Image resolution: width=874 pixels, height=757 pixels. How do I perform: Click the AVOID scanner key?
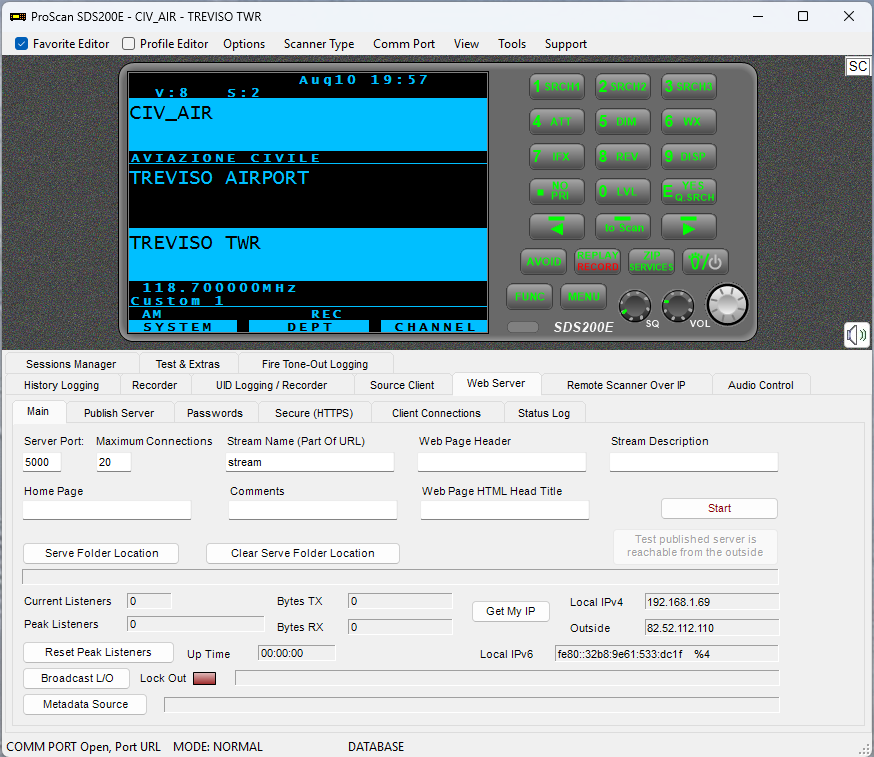pyautogui.click(x=543, y=261)
